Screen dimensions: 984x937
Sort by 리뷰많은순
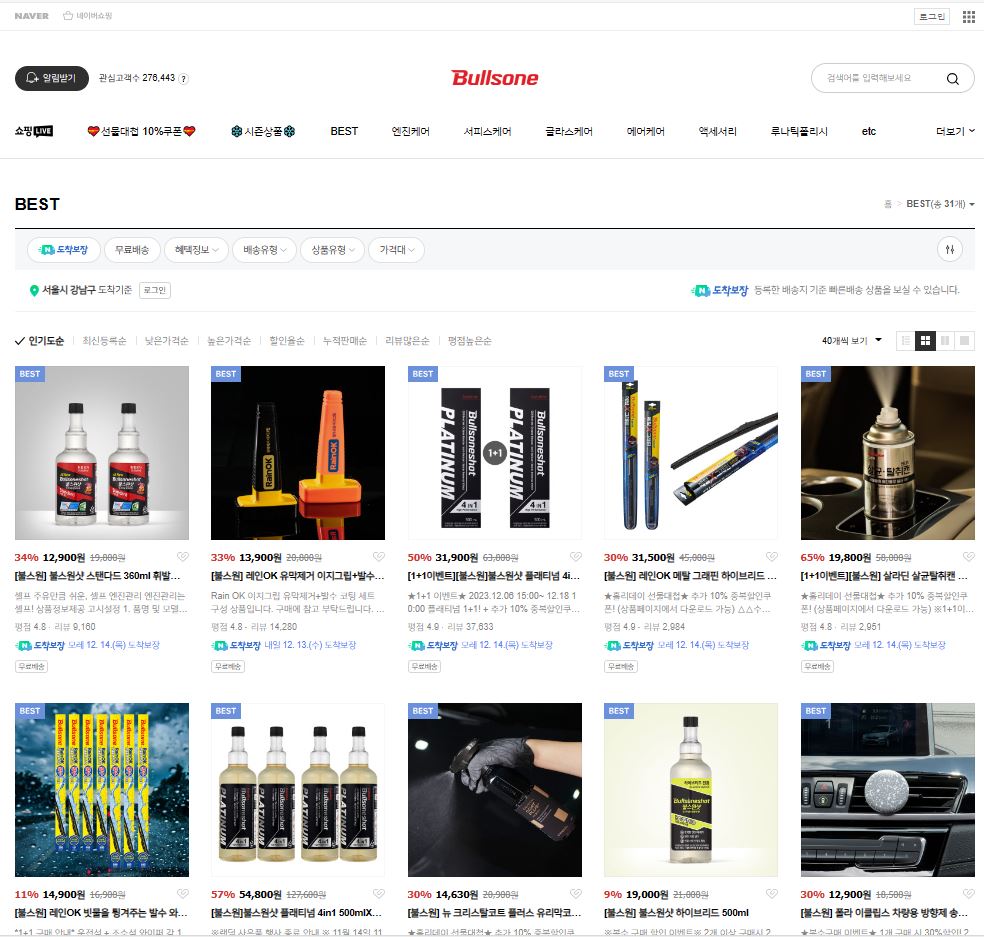(407, 341)
